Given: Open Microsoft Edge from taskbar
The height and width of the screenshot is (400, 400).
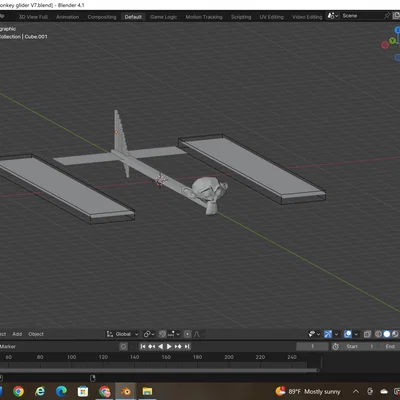Looking at the screenshot, I should pos(61,391).
